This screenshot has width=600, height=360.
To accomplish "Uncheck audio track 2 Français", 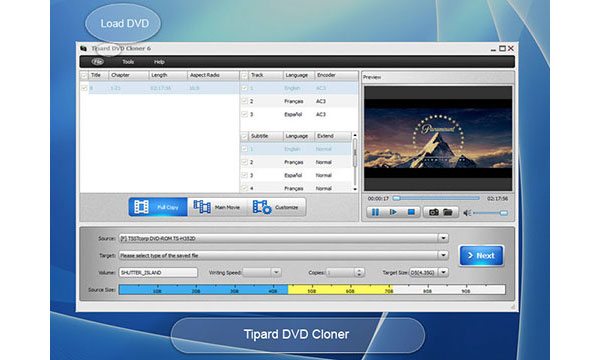I will (244, 101).
